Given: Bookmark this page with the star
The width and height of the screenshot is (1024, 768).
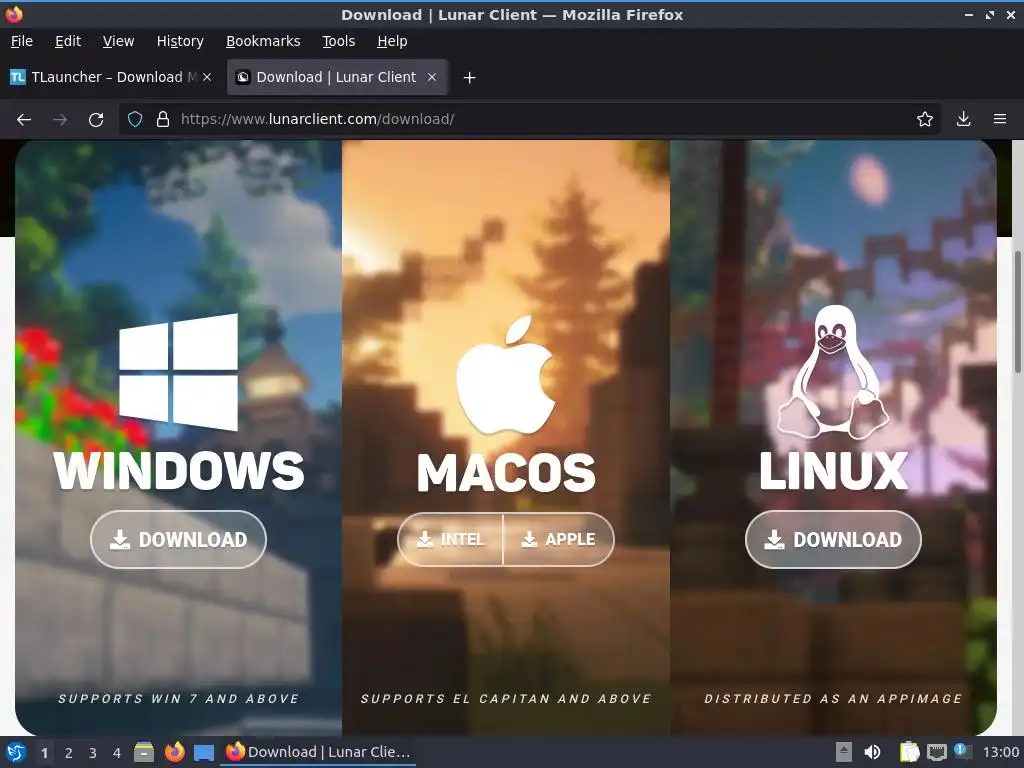Looking at the screenshot, I should click(924, 120).
